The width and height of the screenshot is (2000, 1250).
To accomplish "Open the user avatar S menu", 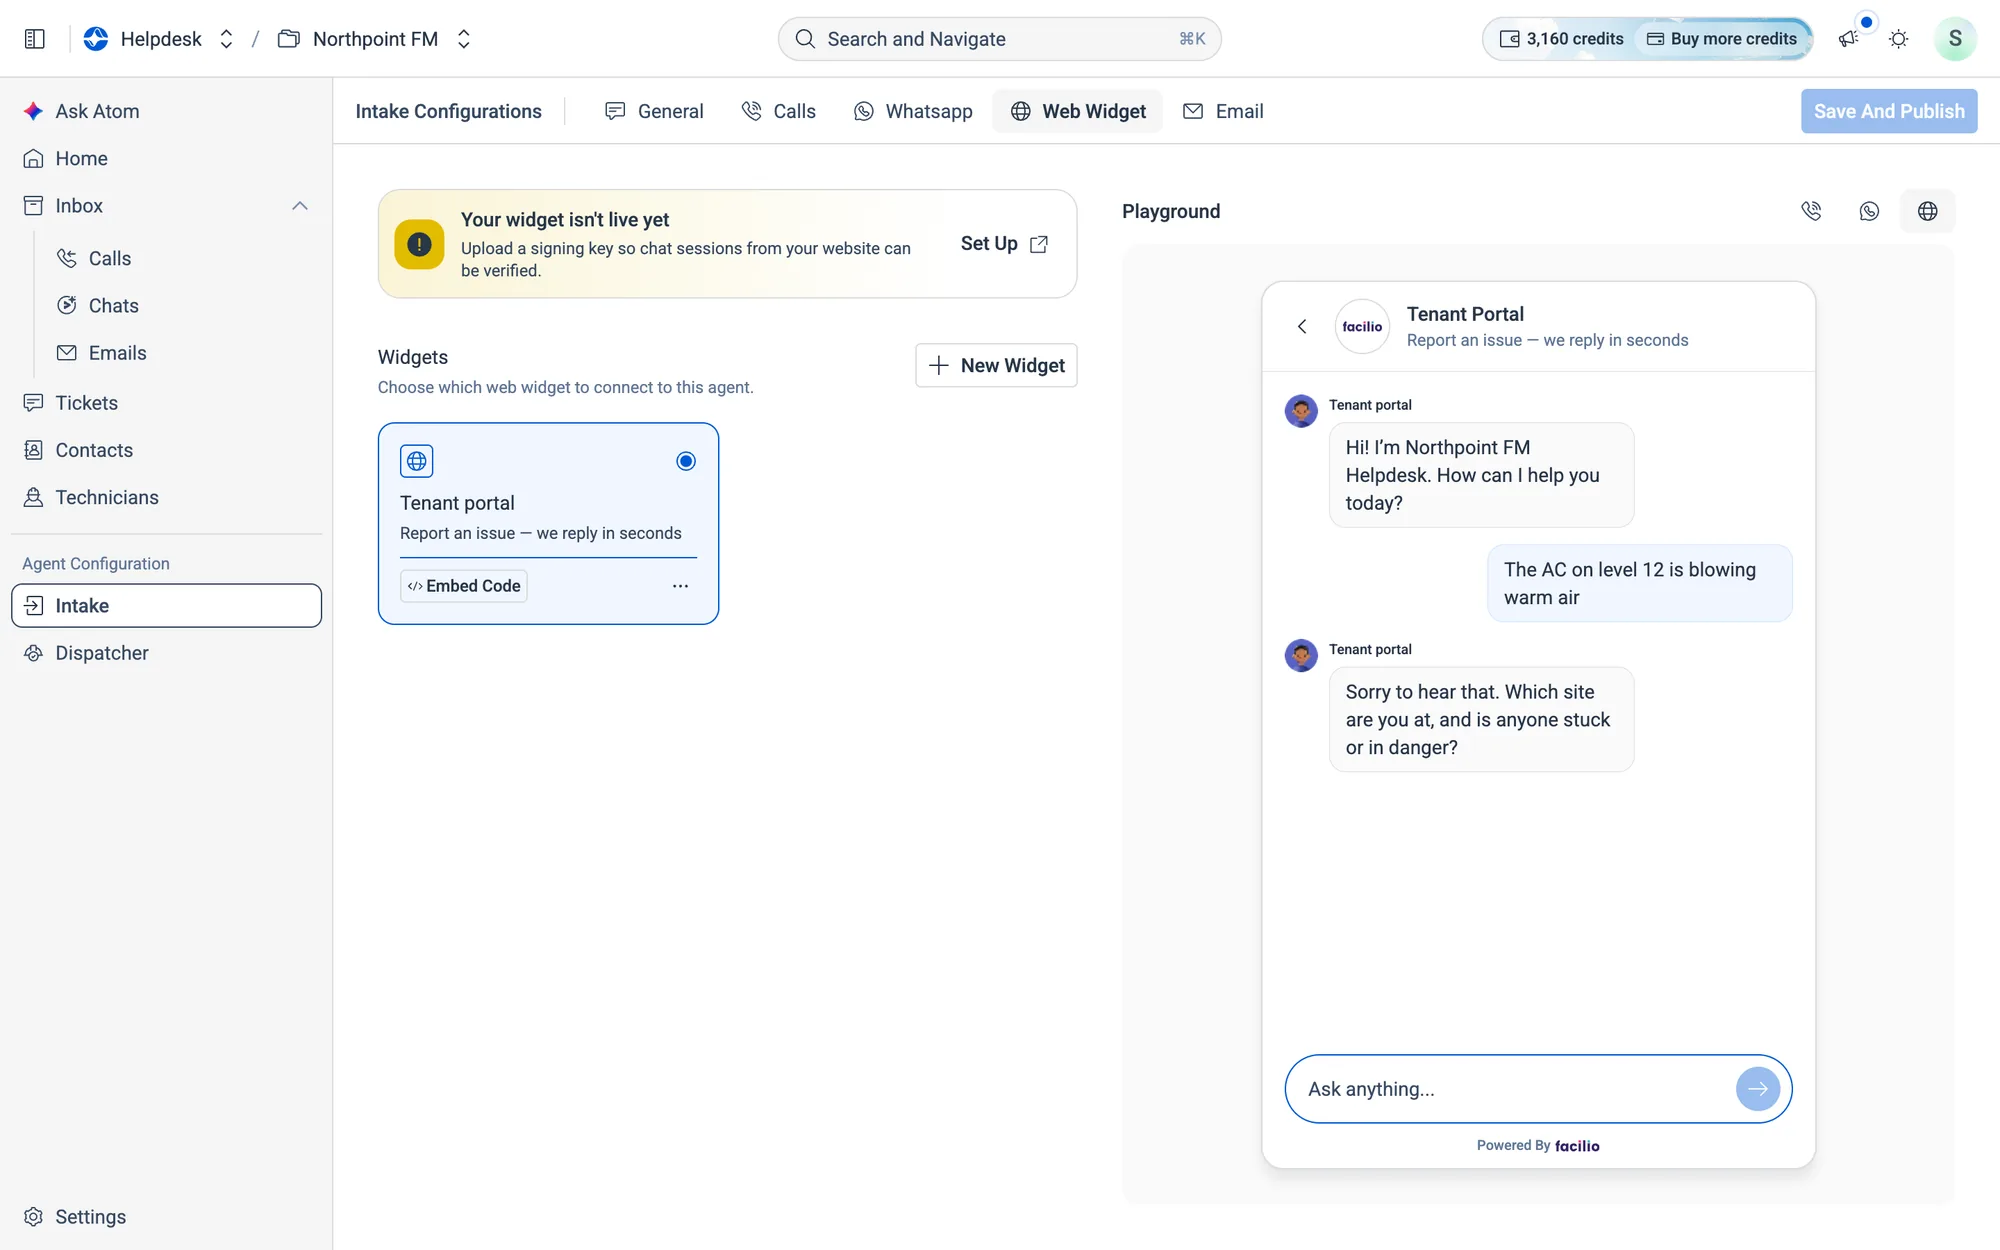I will click(x=1955, y=39).
